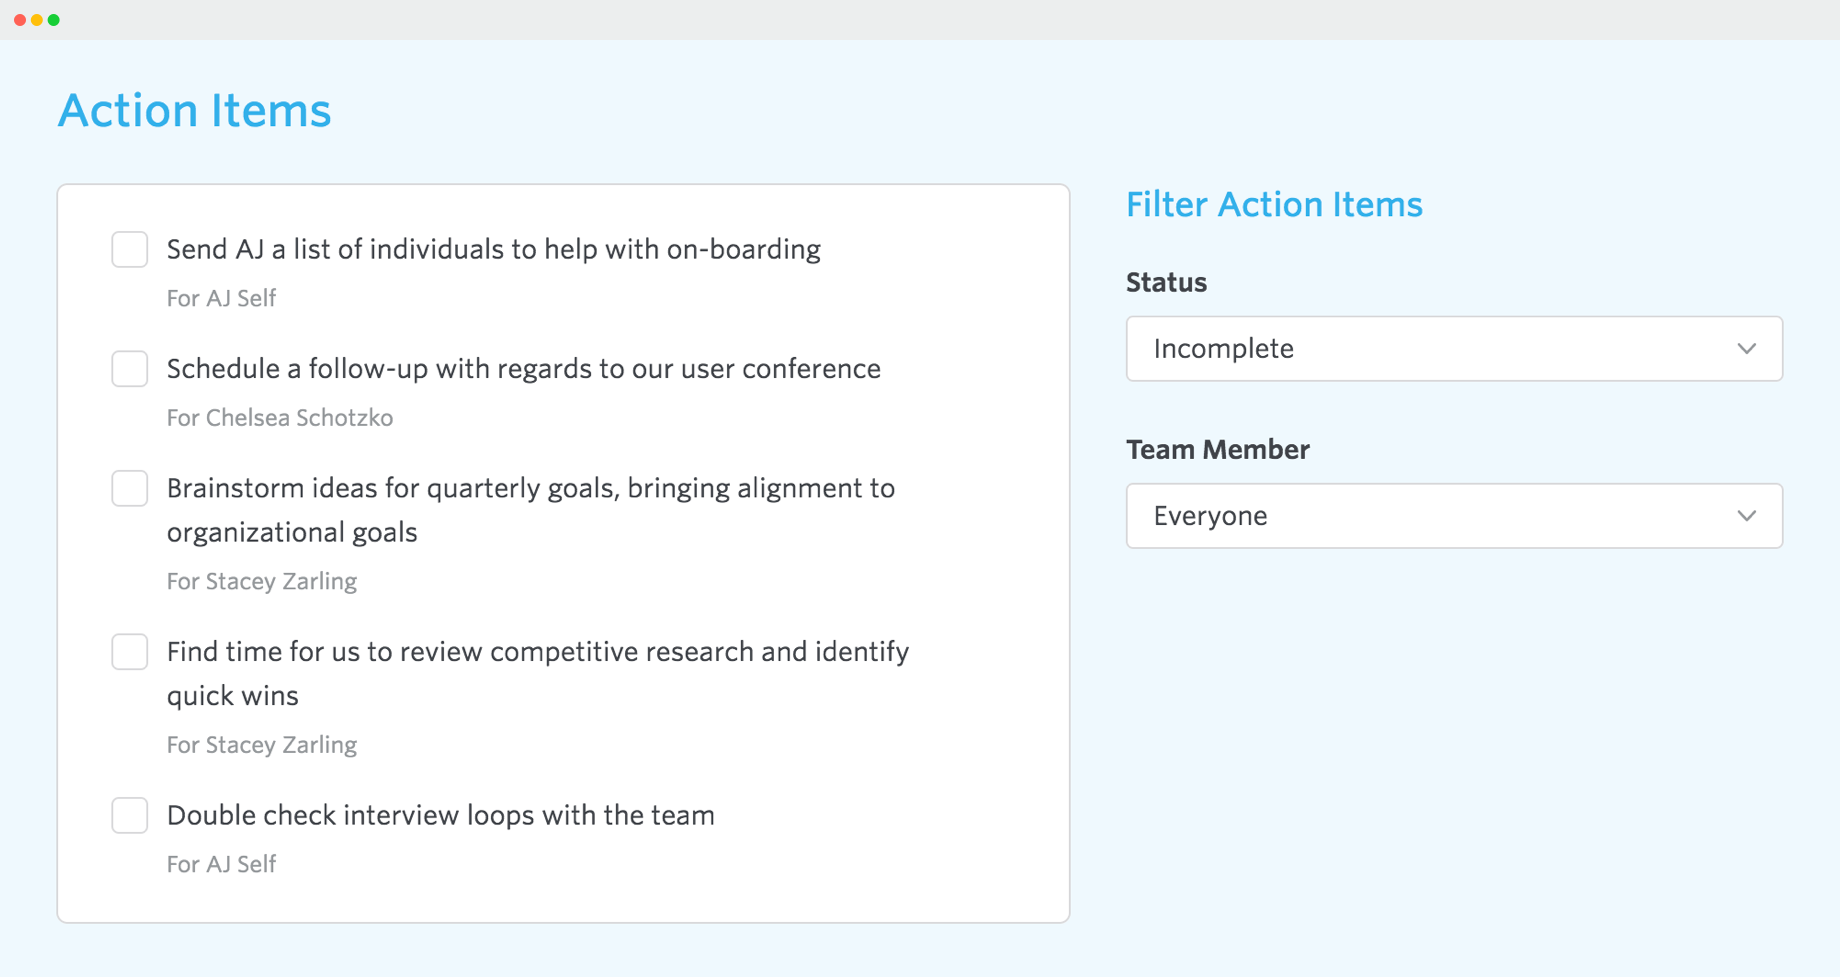
Task: Click the 'Action Items' page heading
Action: tap(195, 110)
